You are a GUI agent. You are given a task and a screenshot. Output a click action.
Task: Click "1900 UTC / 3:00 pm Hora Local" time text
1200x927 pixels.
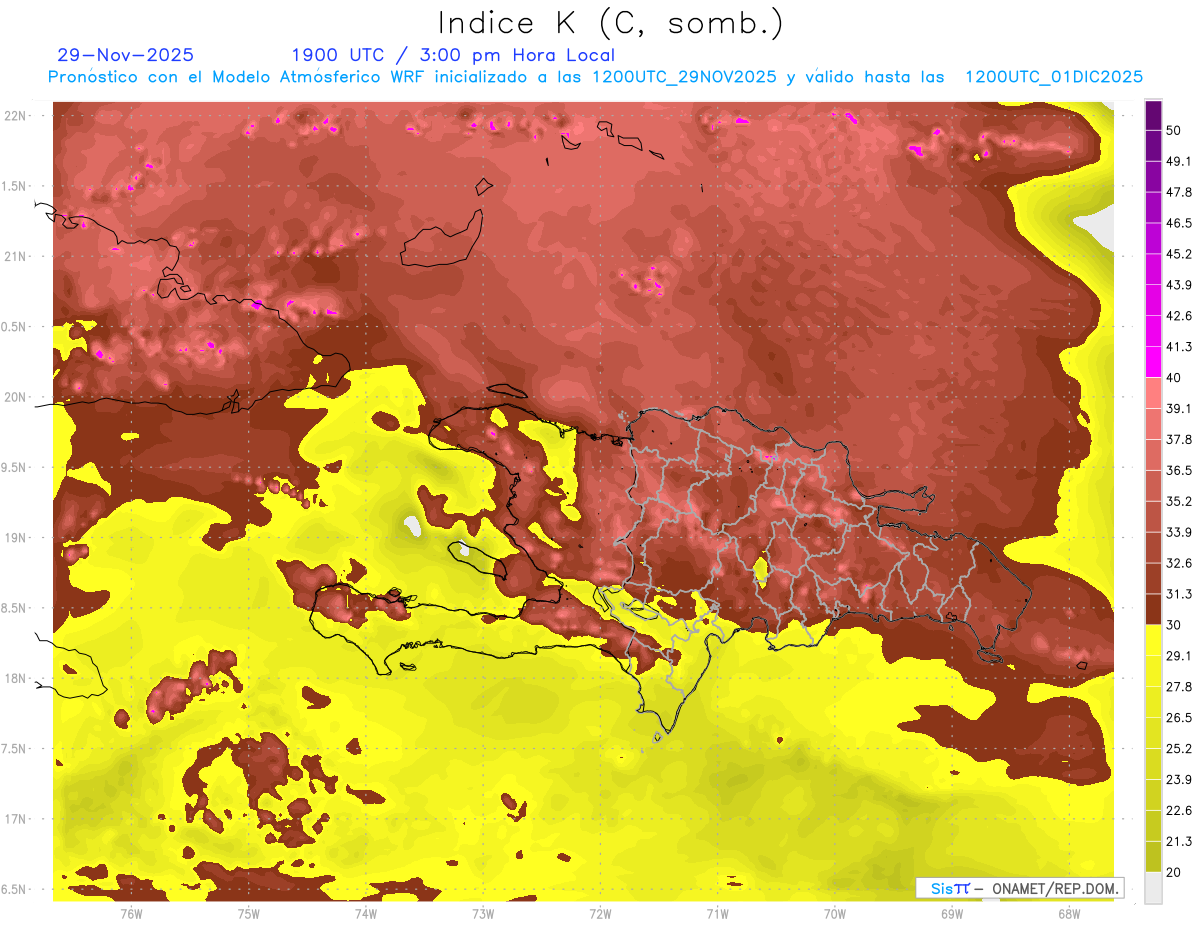click(453, 55)
